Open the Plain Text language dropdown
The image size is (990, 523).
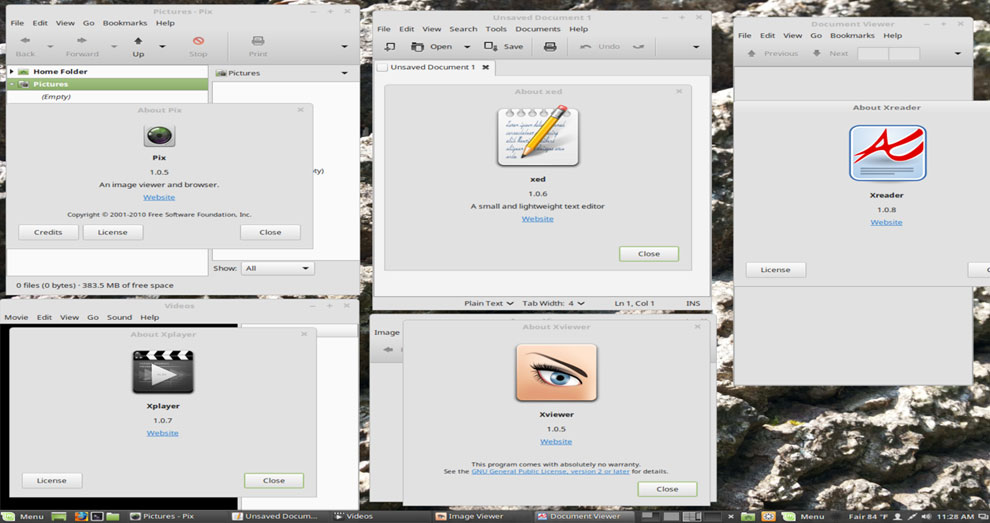click(489, 304)
